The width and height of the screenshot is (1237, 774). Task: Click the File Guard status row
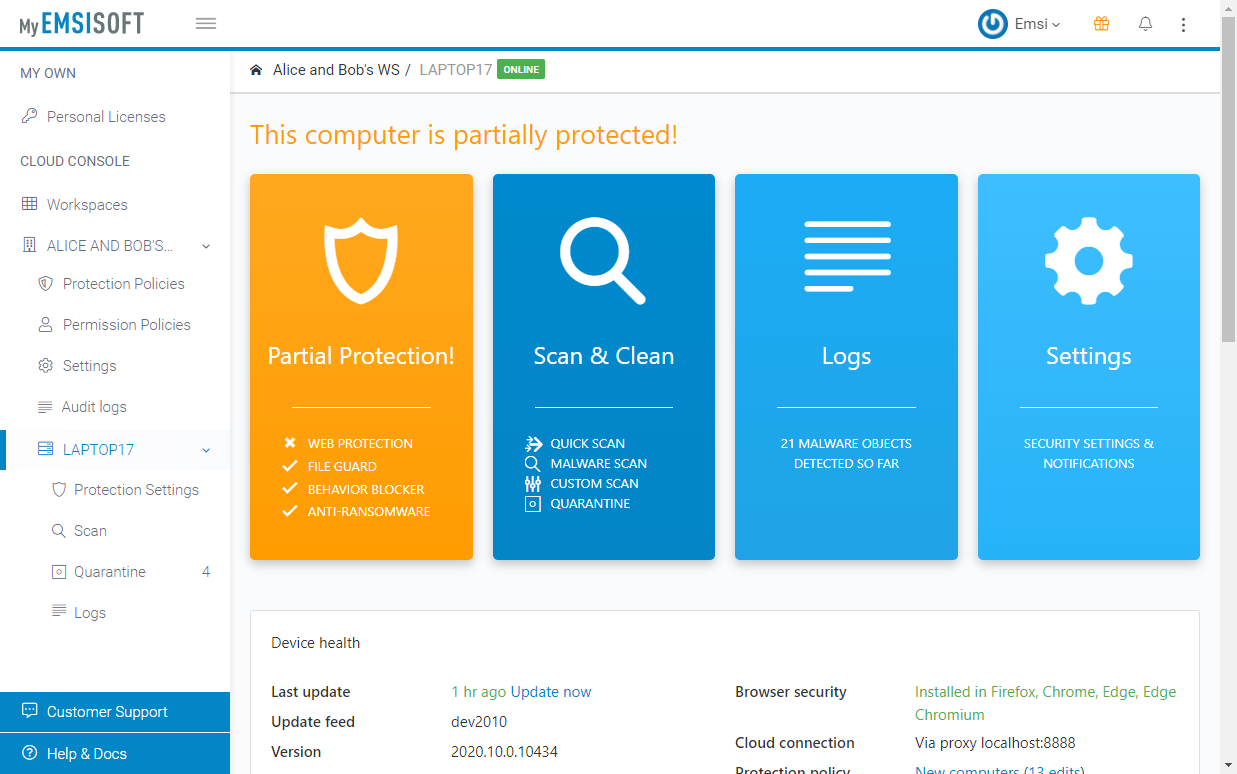click(330, 467)
